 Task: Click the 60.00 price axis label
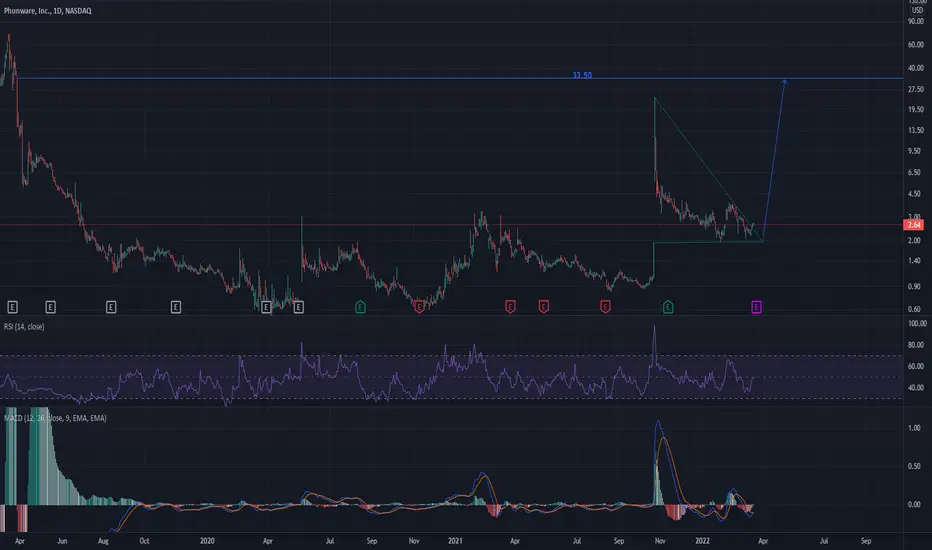915,45
